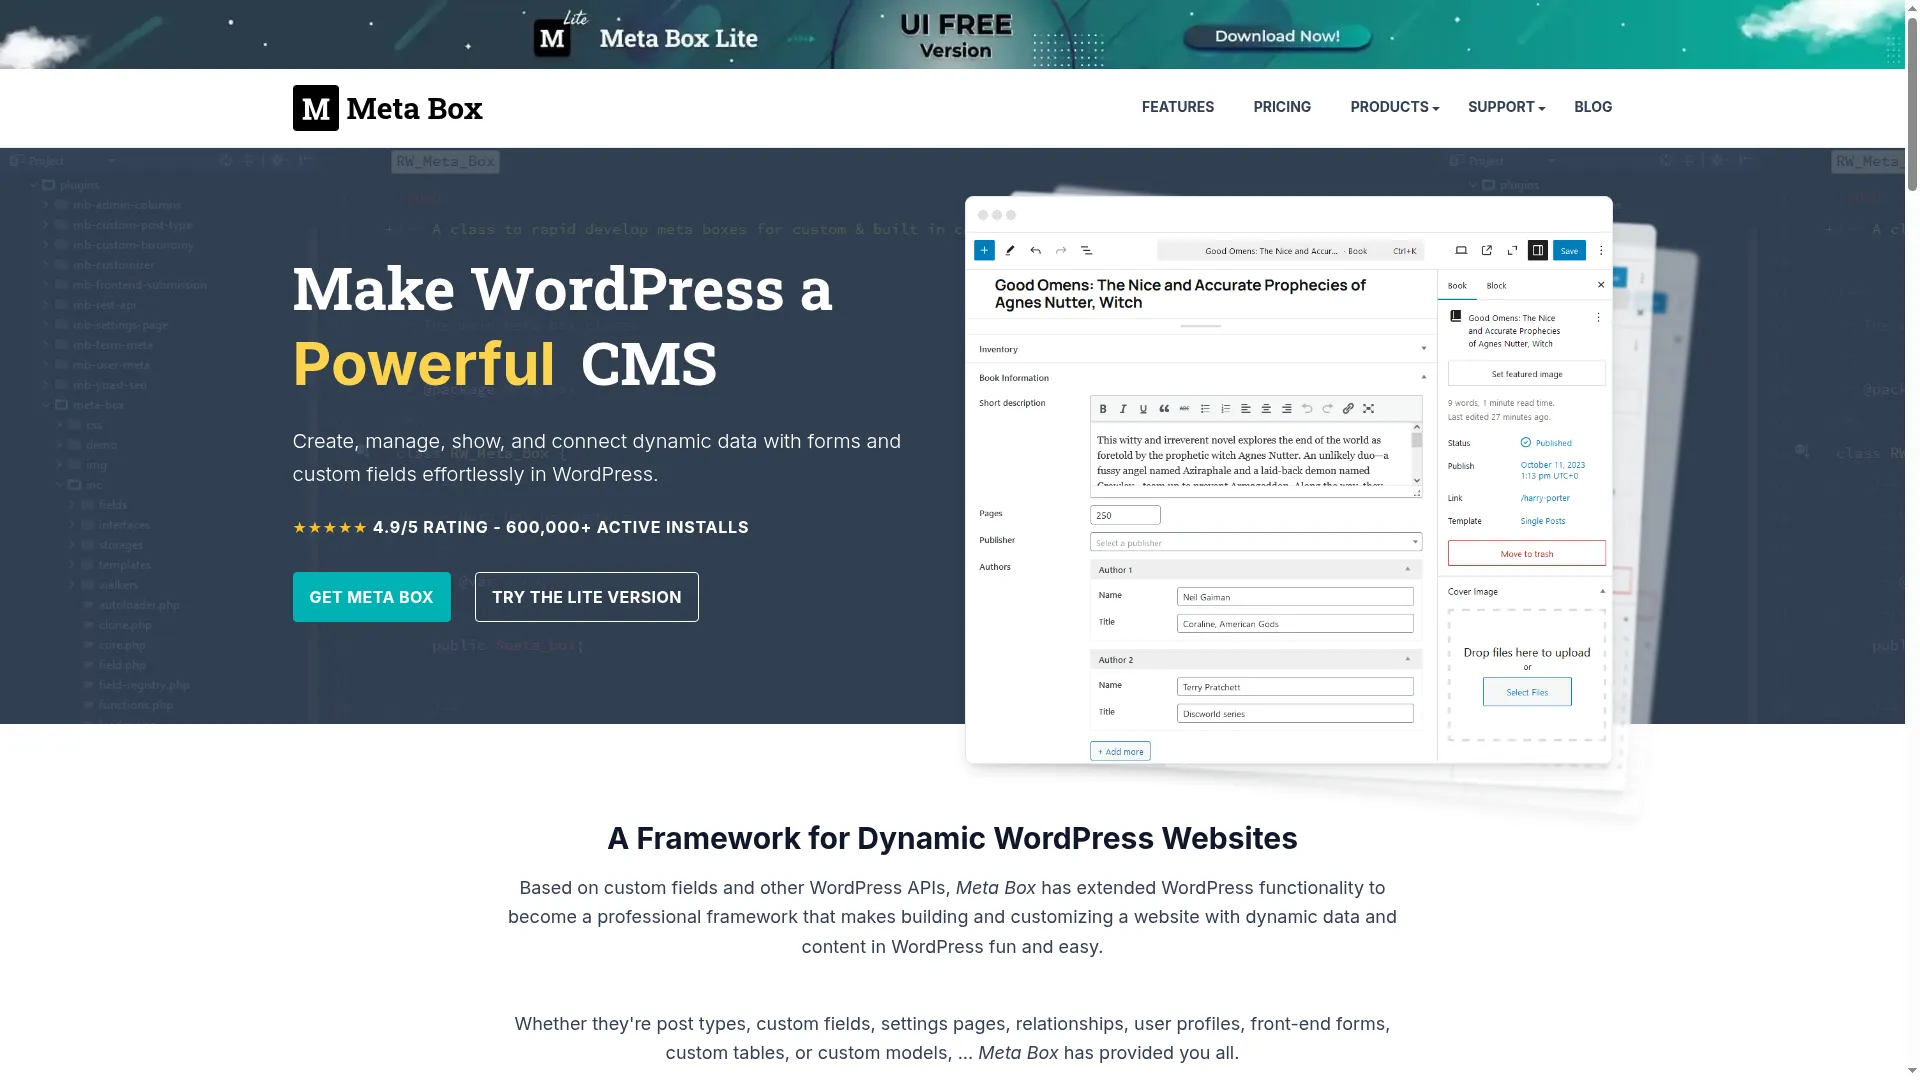1920x1080 pixels.
Task: Click the Pages number field
Action: (x=1125, y=516)
